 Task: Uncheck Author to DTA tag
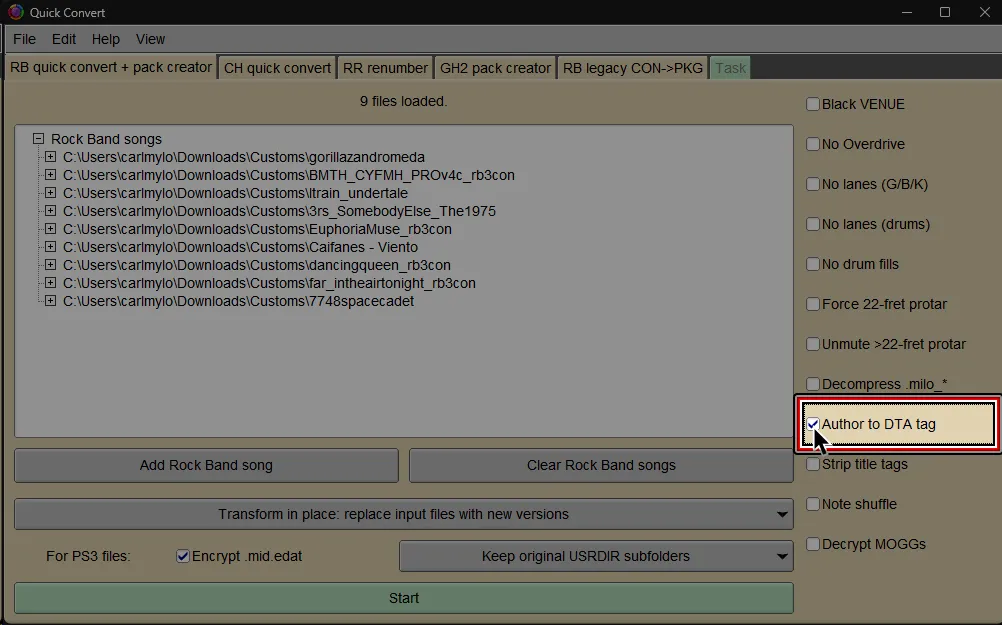tap(814, 424)
